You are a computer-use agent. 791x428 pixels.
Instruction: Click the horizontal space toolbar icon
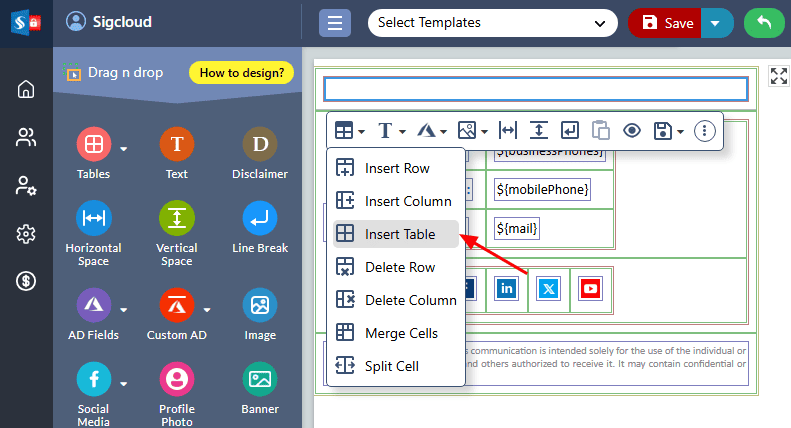click(x=507, y=130)
